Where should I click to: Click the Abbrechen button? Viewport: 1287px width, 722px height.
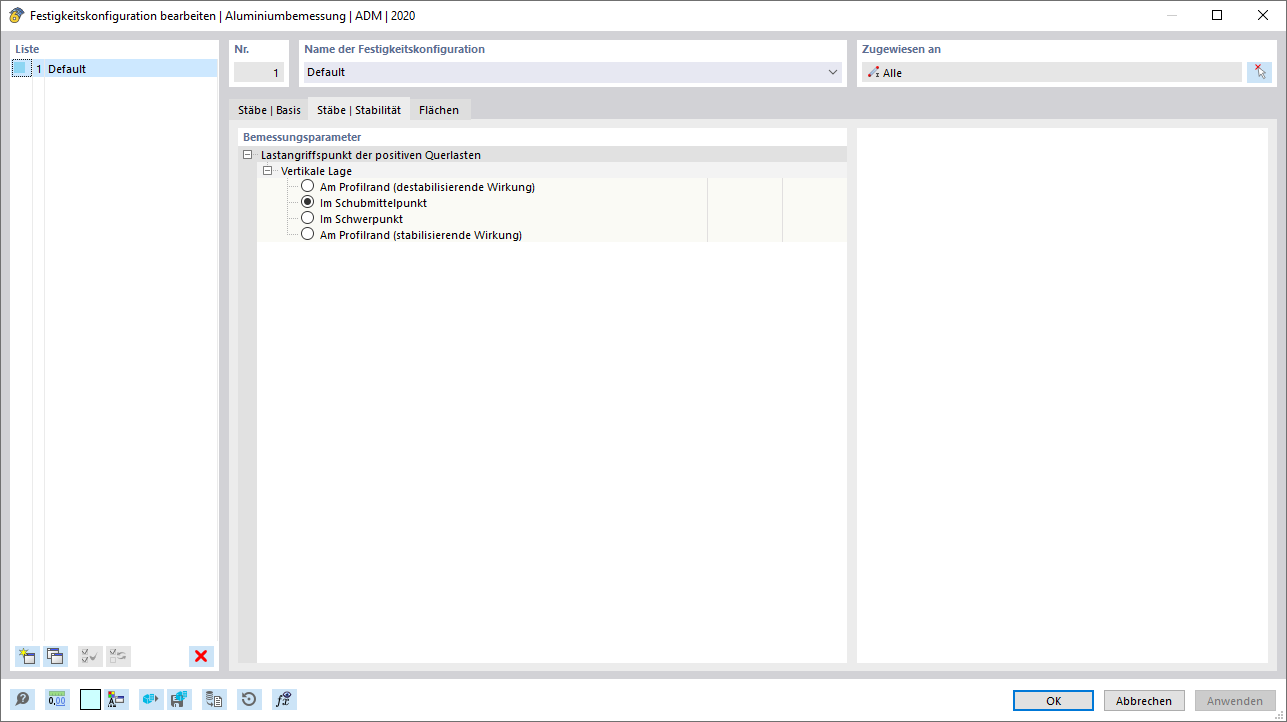click(1144, 701)
